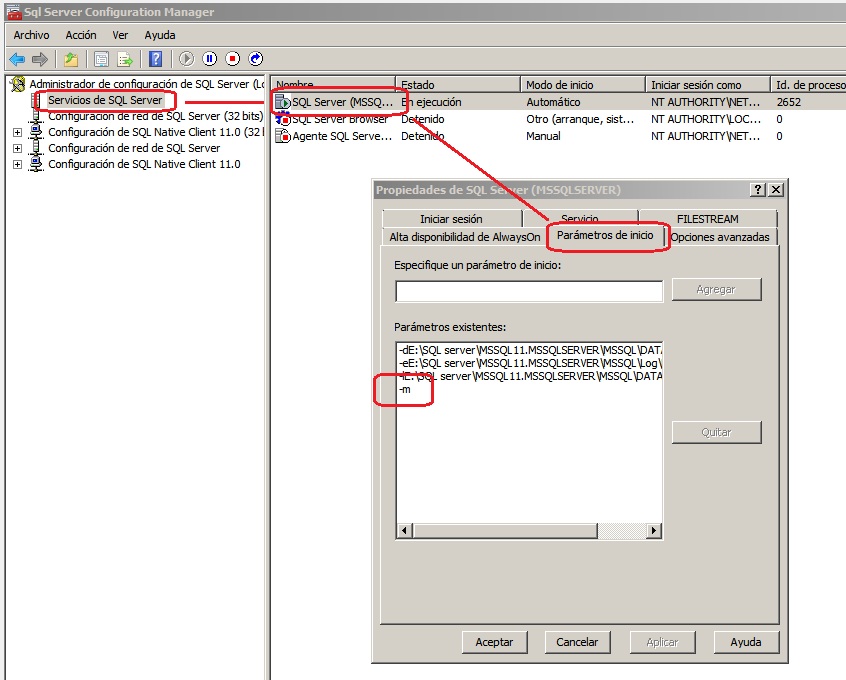Viewport: 846px width, 680px height.
Task: Click the Start service play icon
Action: 188,58
